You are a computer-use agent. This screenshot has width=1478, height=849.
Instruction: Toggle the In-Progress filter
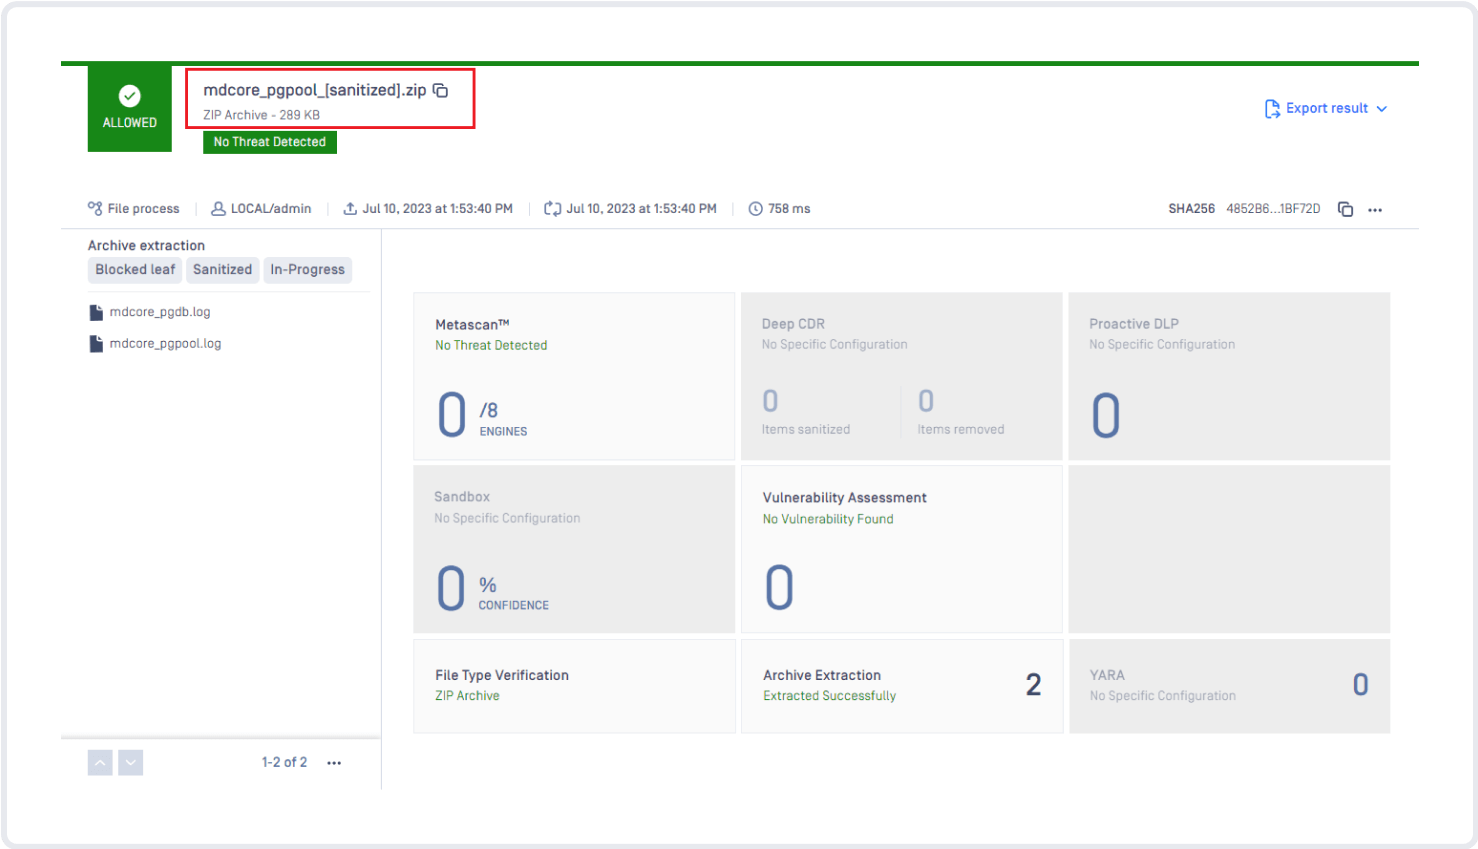(x=307, y=269)
